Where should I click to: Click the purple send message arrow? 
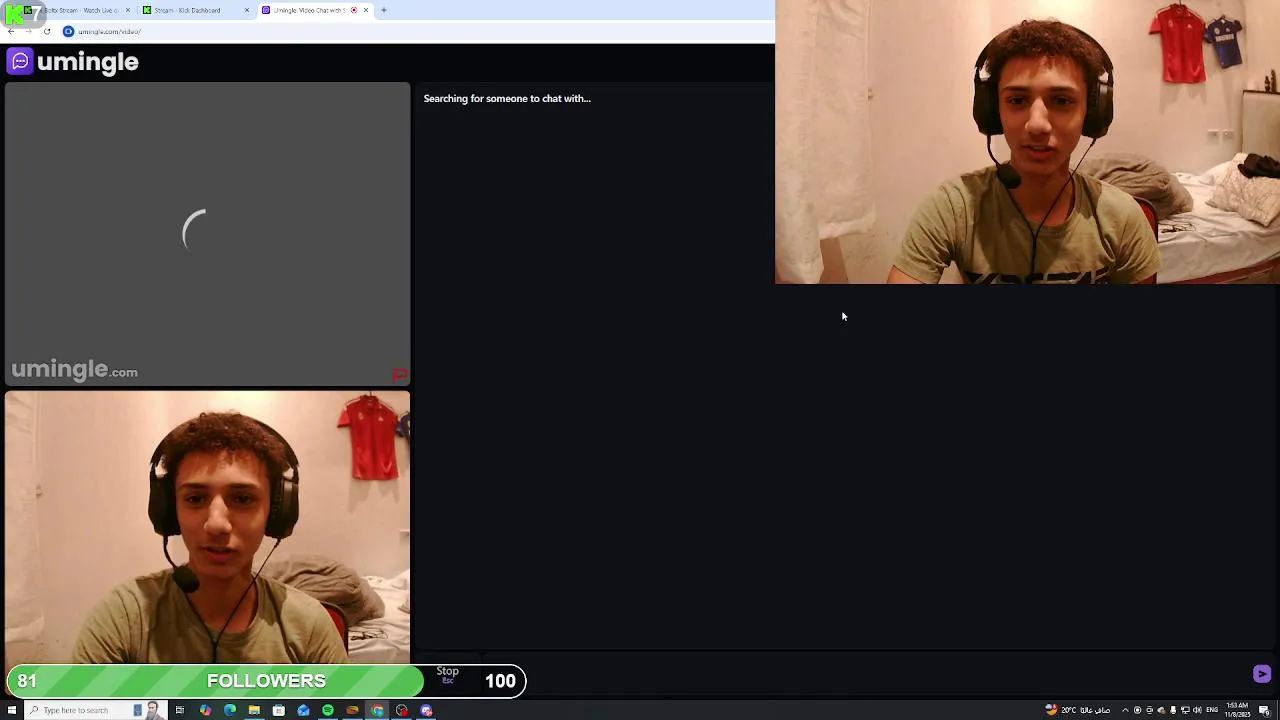pyautogui.click(x=1262, y=674)
